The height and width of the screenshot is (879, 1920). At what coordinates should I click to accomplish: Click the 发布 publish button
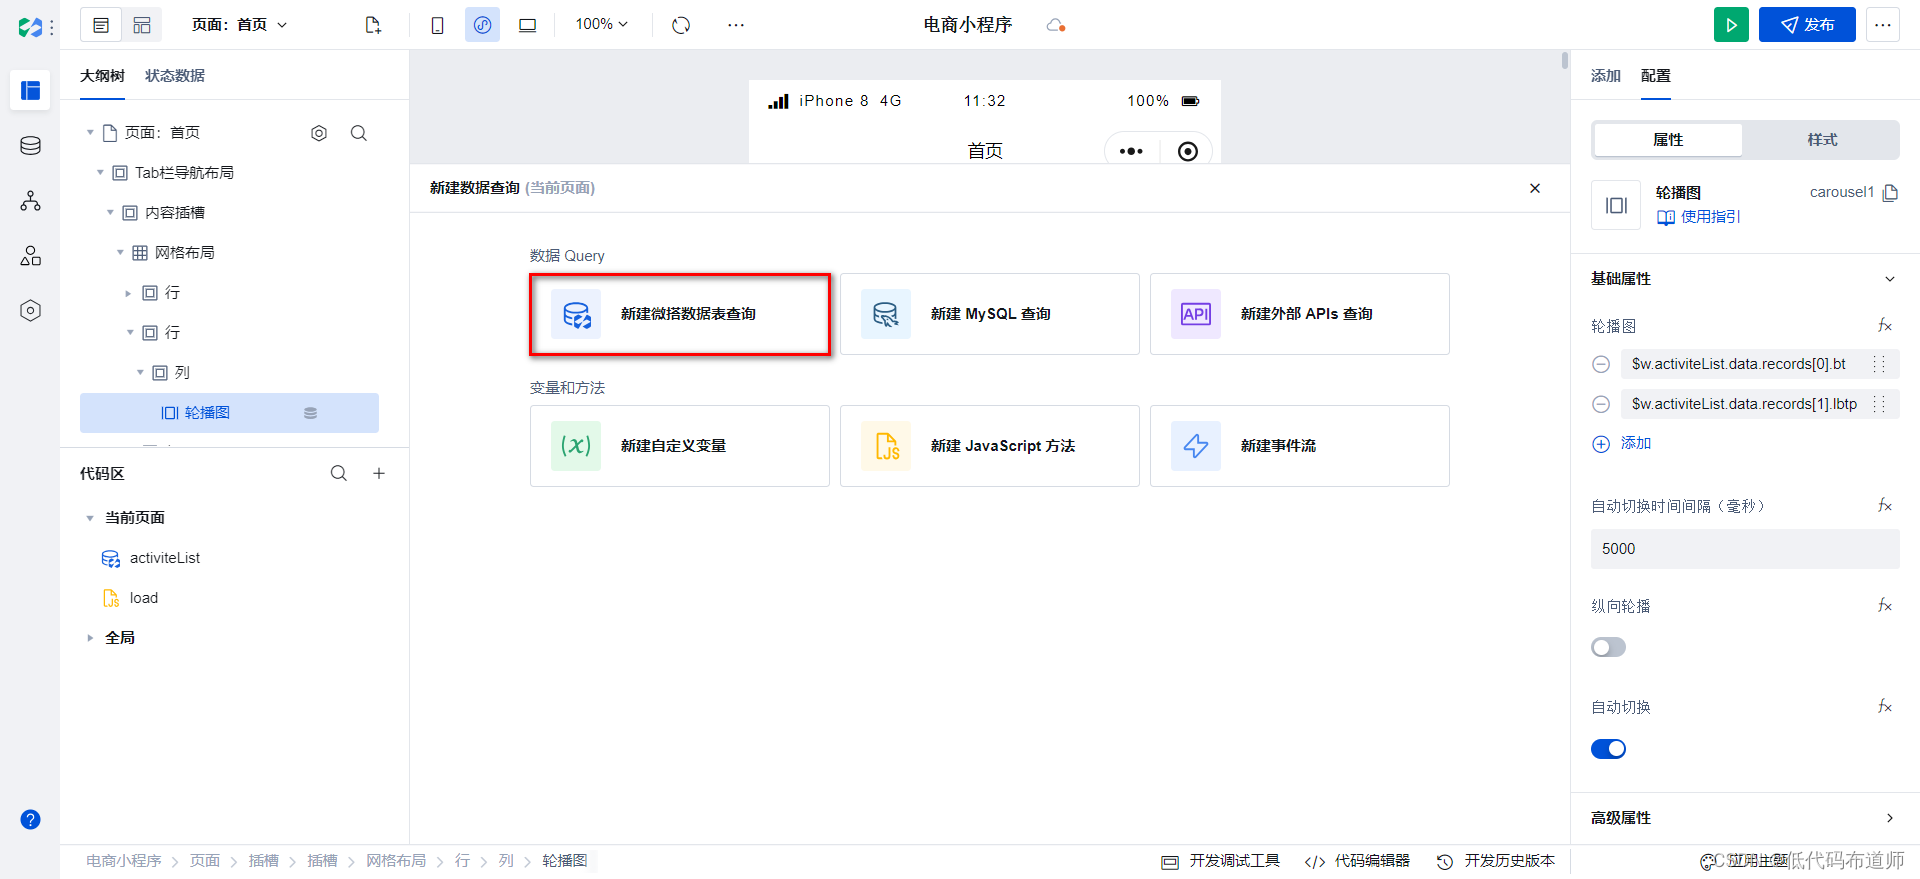(1807, 25)
